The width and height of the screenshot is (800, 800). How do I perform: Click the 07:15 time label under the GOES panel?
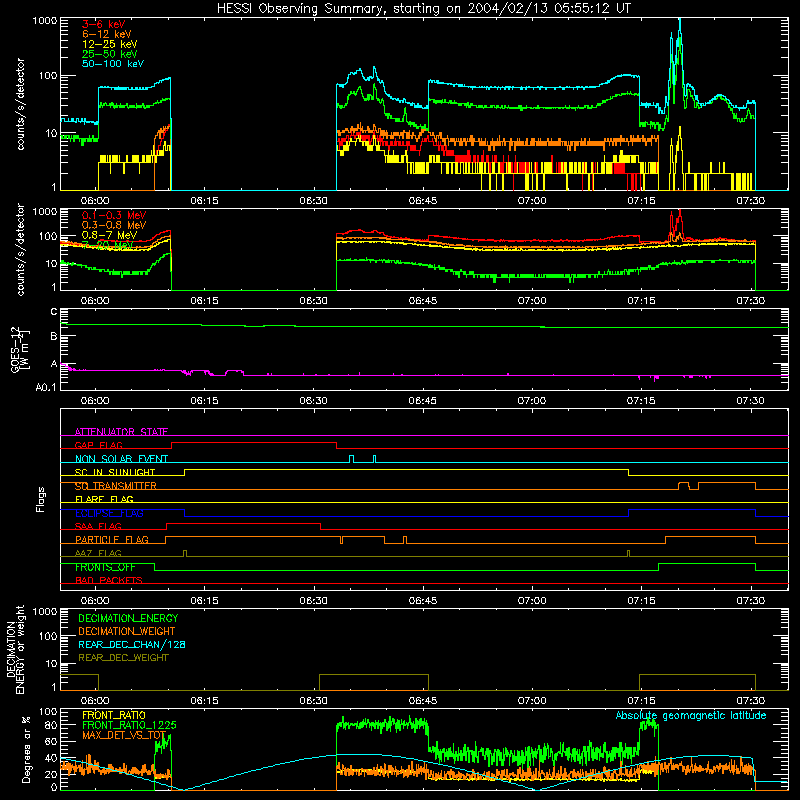tap(641, 401)
